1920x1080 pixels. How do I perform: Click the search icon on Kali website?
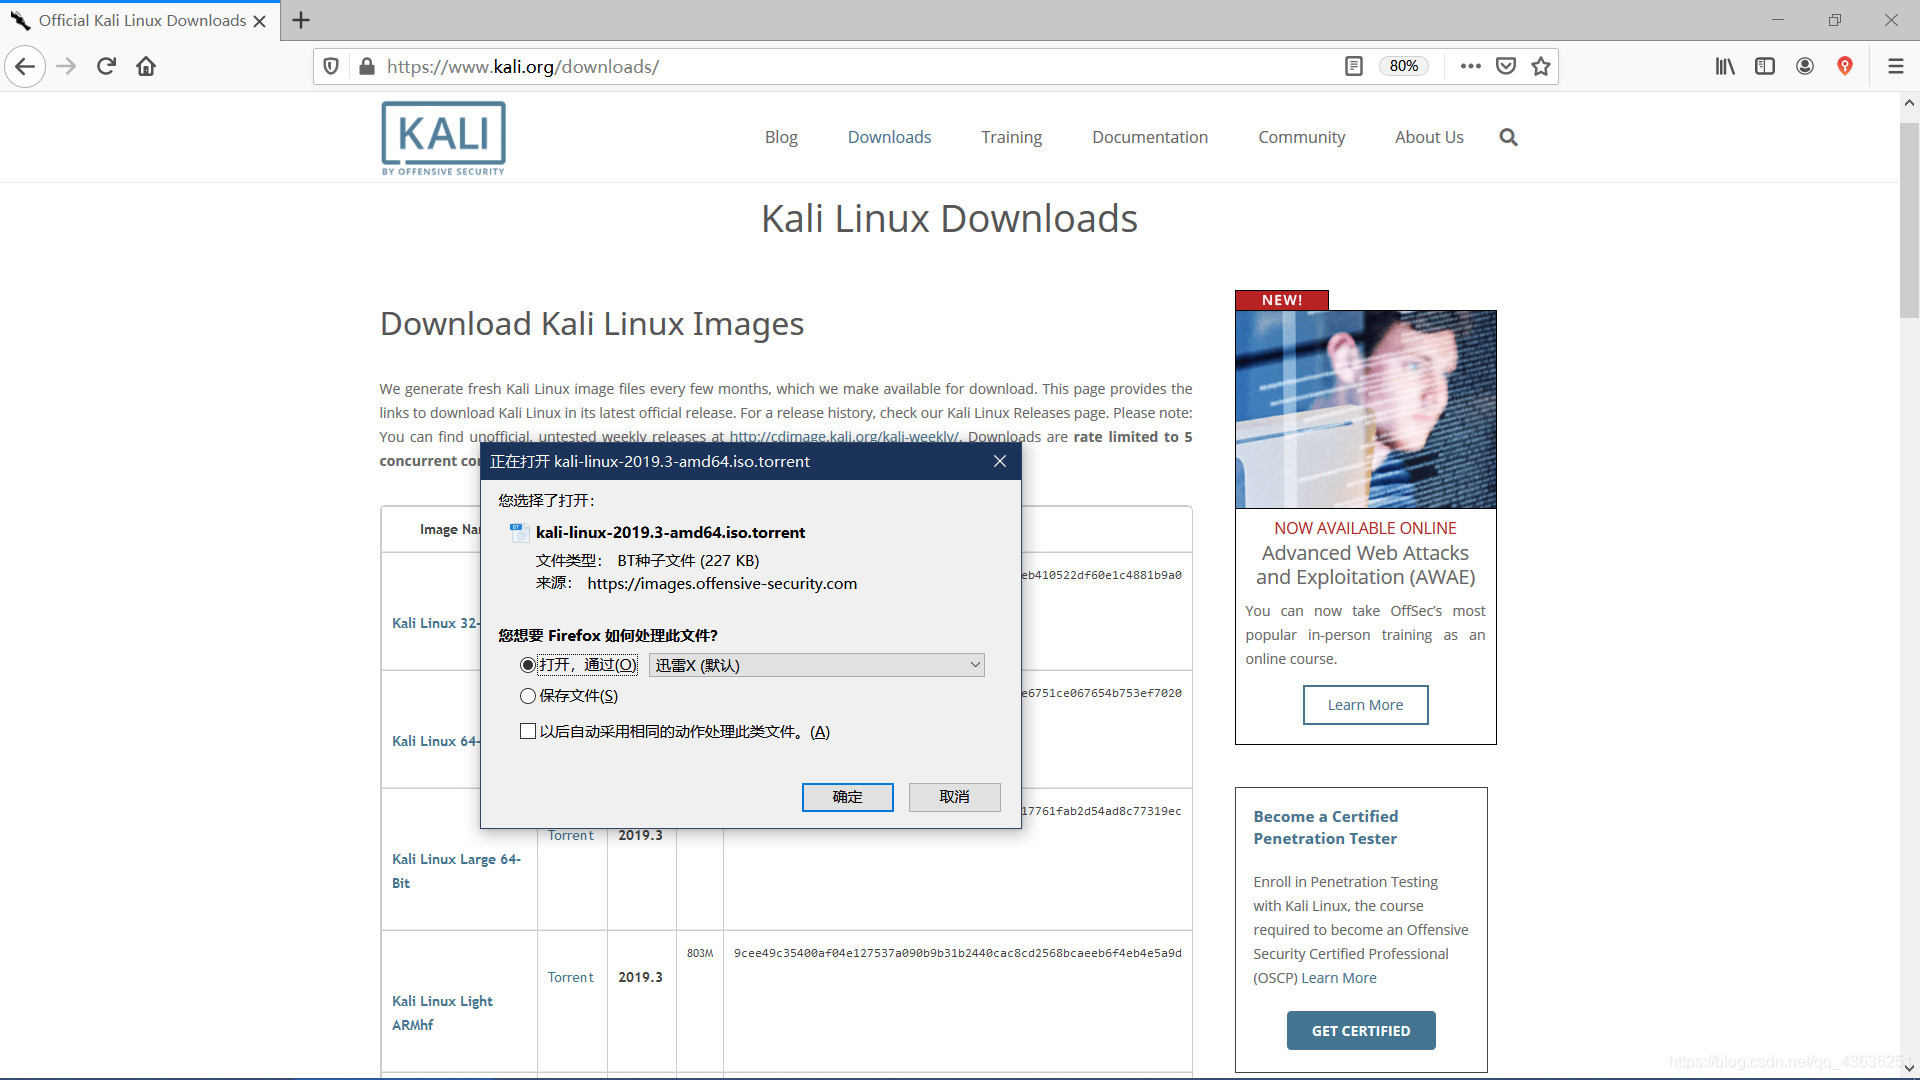click(1510, 136)
